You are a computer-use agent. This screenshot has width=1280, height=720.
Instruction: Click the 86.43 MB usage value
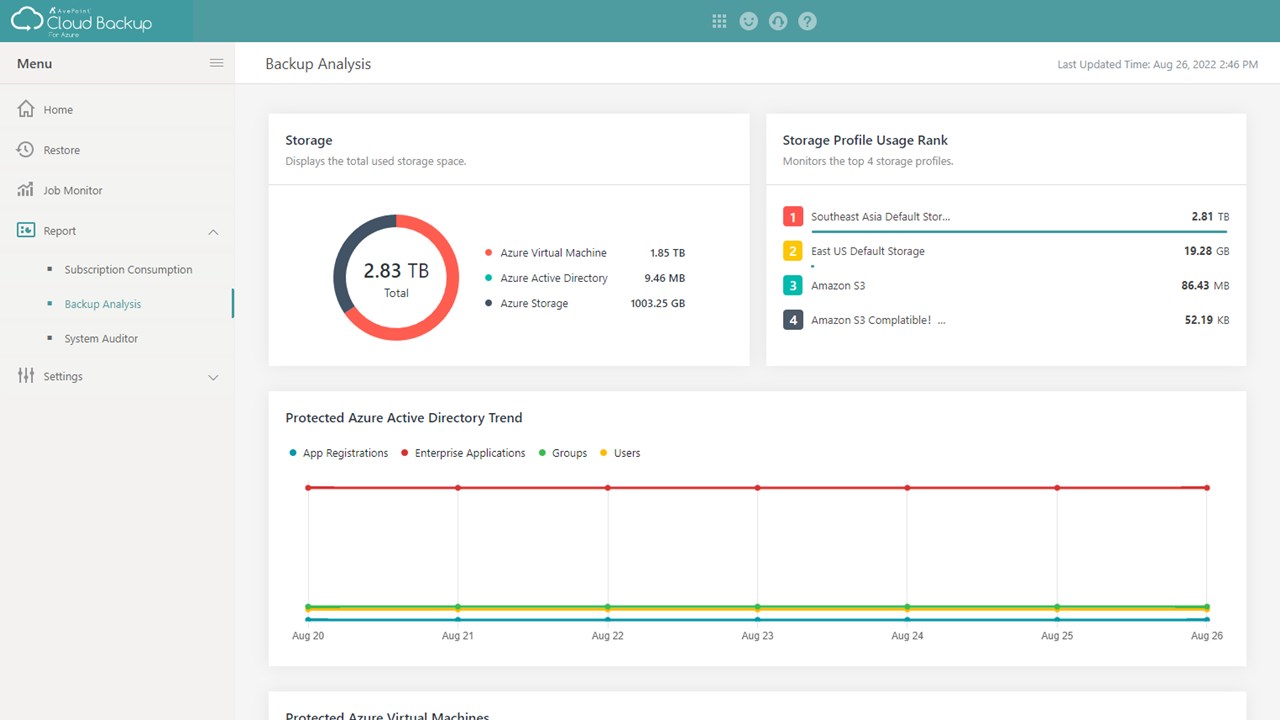coord(1205,286)
